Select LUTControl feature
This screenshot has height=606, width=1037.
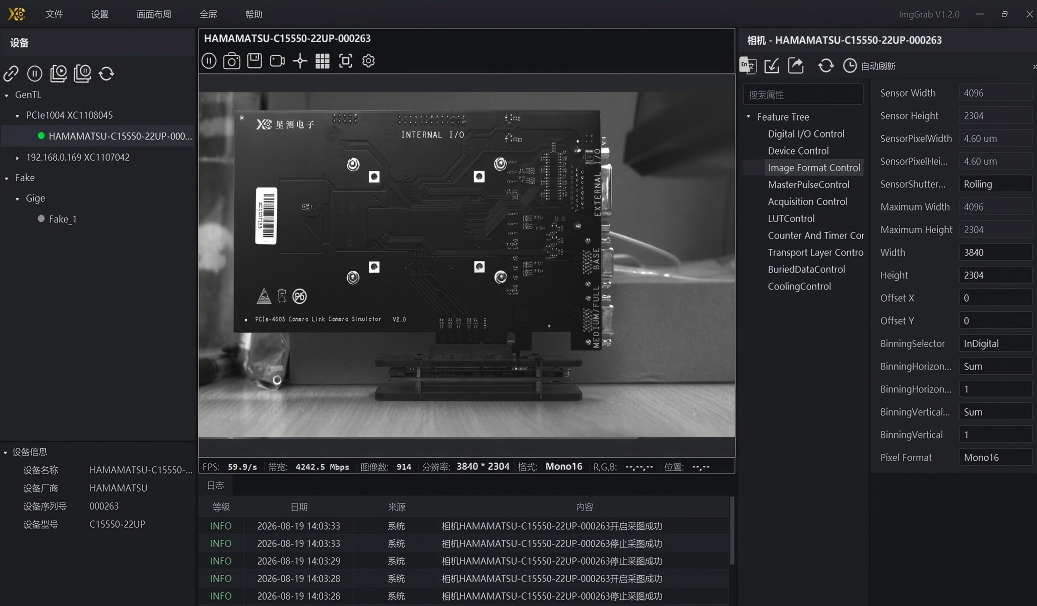(791, 218)
